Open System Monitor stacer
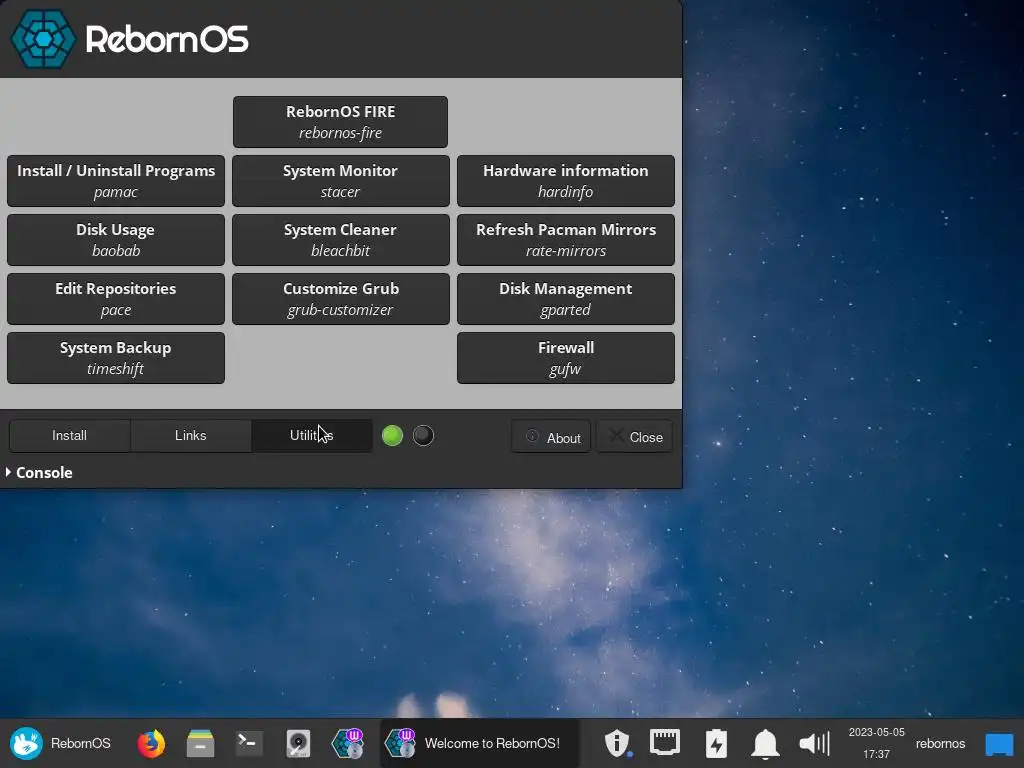 (340, 181)
